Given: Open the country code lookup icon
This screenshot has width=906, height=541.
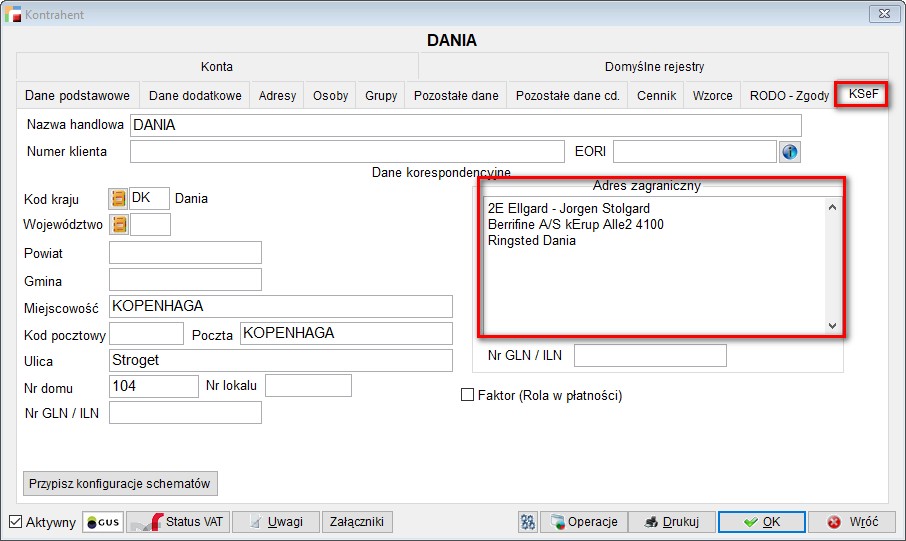Looking at the screenshot, I should coord(118,198).
